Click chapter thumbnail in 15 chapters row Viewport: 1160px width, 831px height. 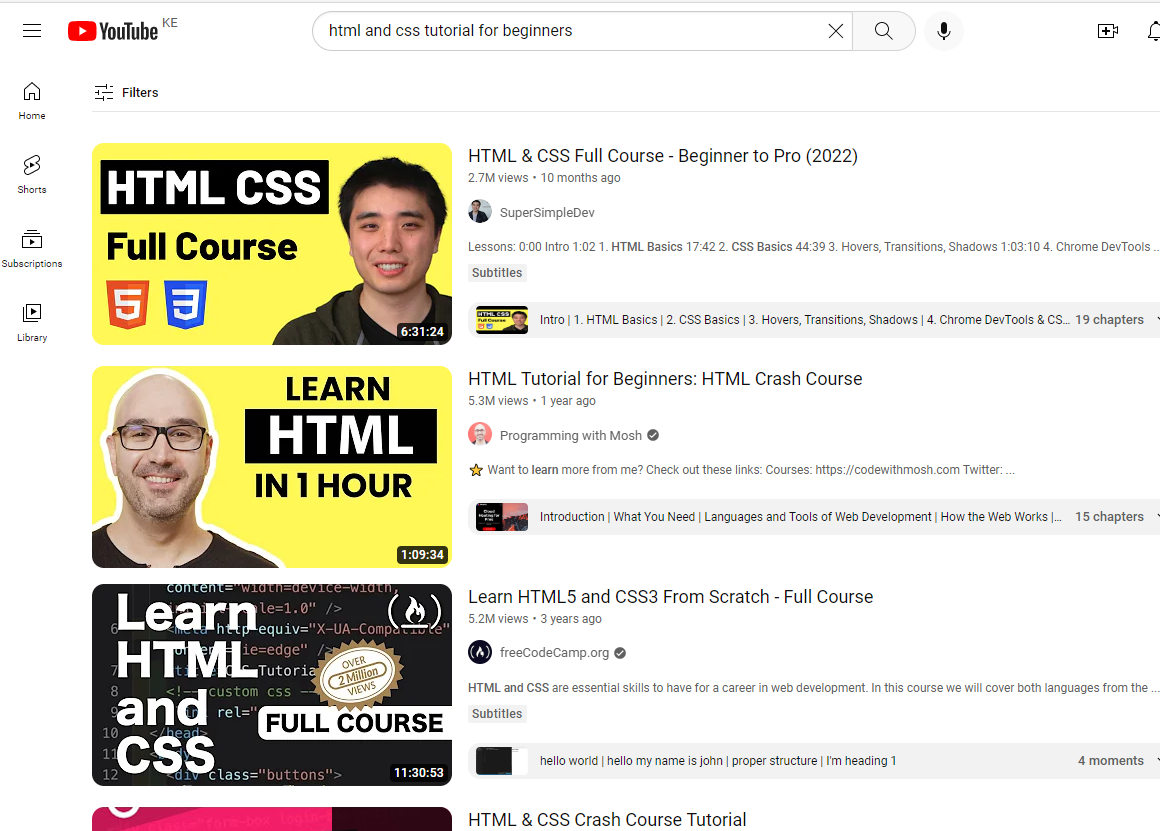point(502,517)
